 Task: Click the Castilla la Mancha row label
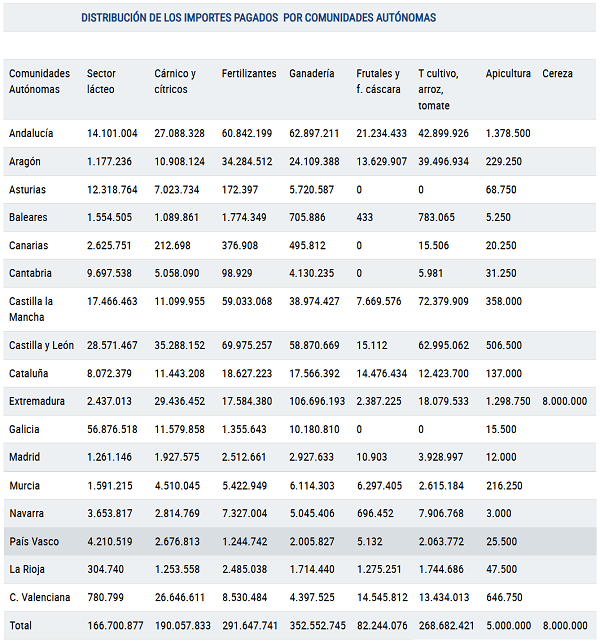(31, 308)
